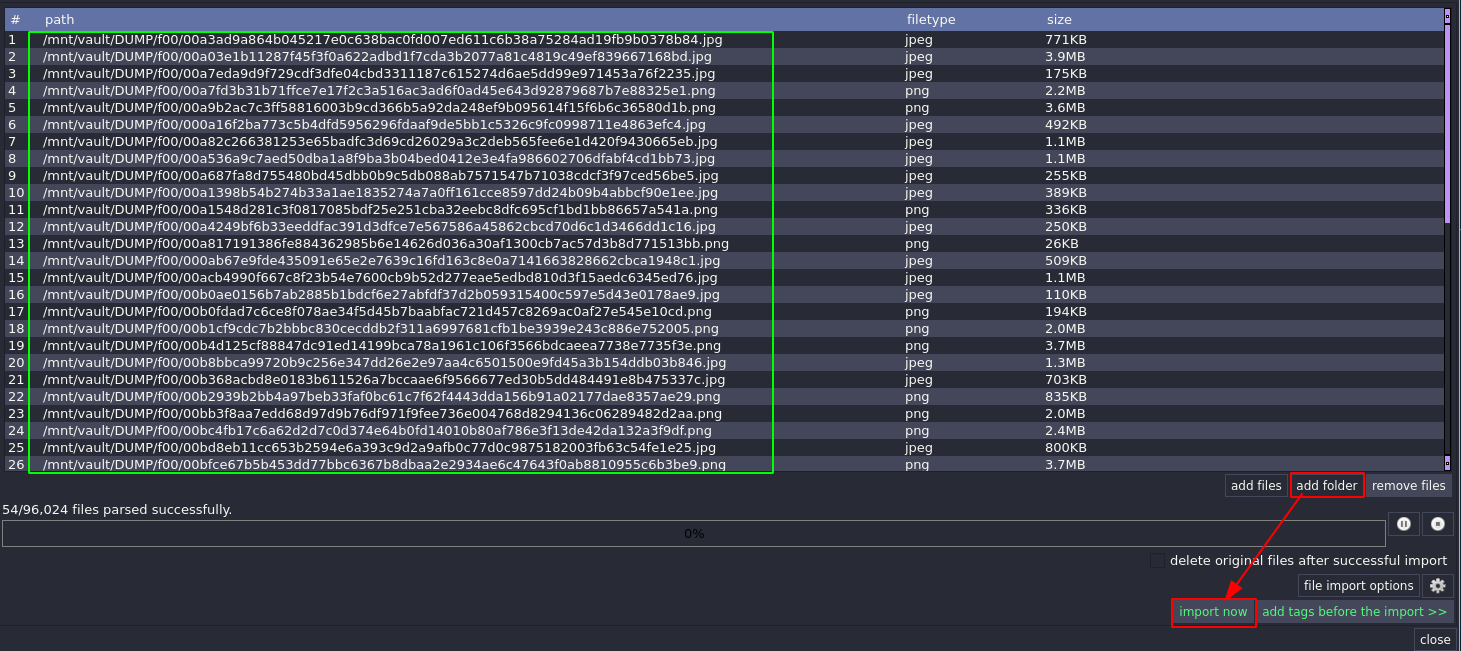Select row number 7 in the file list
The width and height of the screenshot is (1461, 651).
[x=723, y=142]
